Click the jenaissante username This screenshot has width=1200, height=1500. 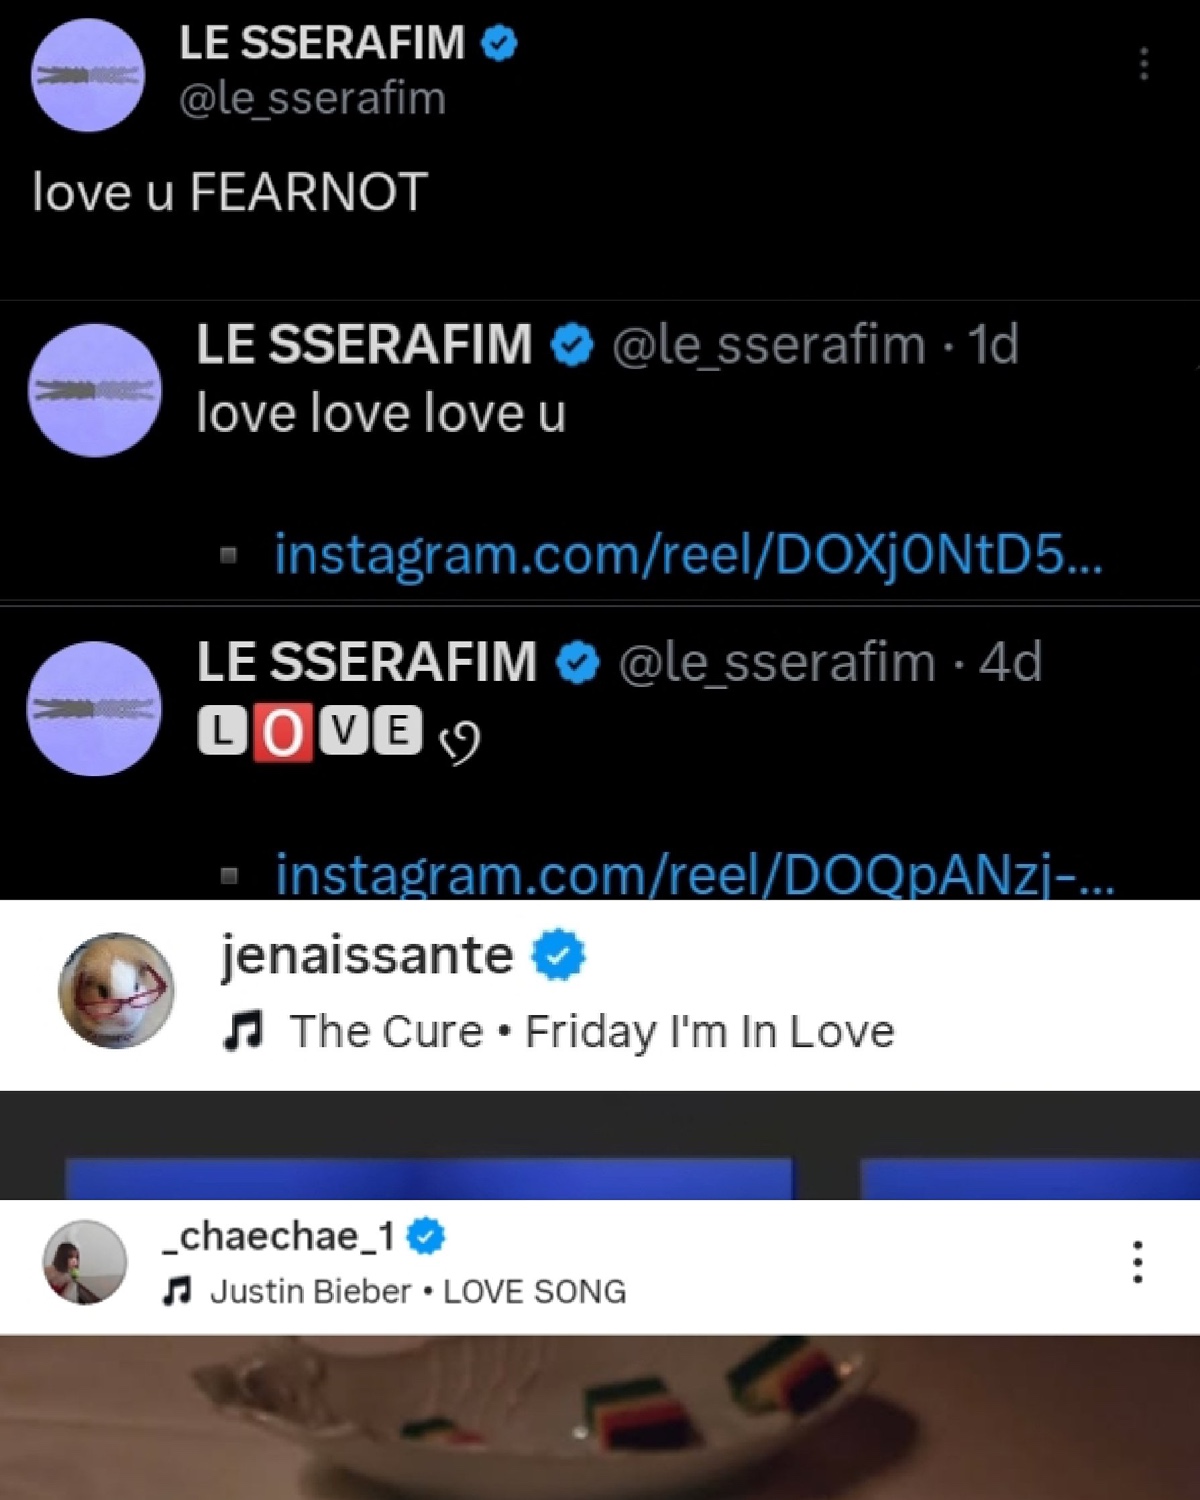367,955
